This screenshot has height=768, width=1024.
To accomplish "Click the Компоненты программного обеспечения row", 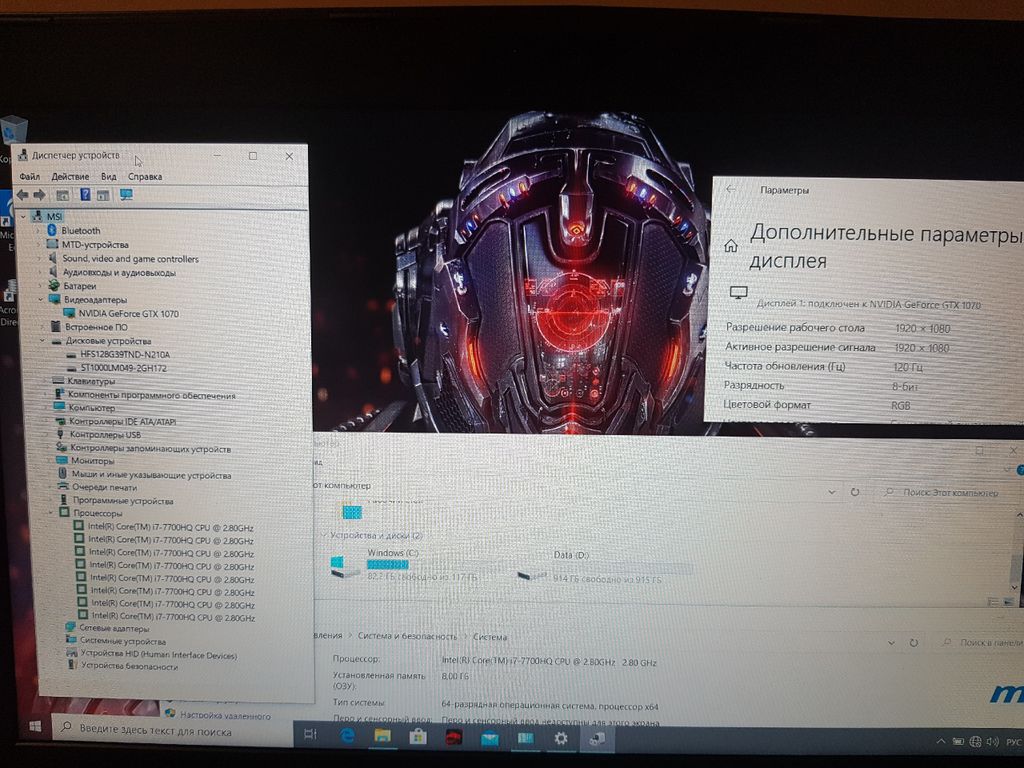I will click(x=152, y=395).
